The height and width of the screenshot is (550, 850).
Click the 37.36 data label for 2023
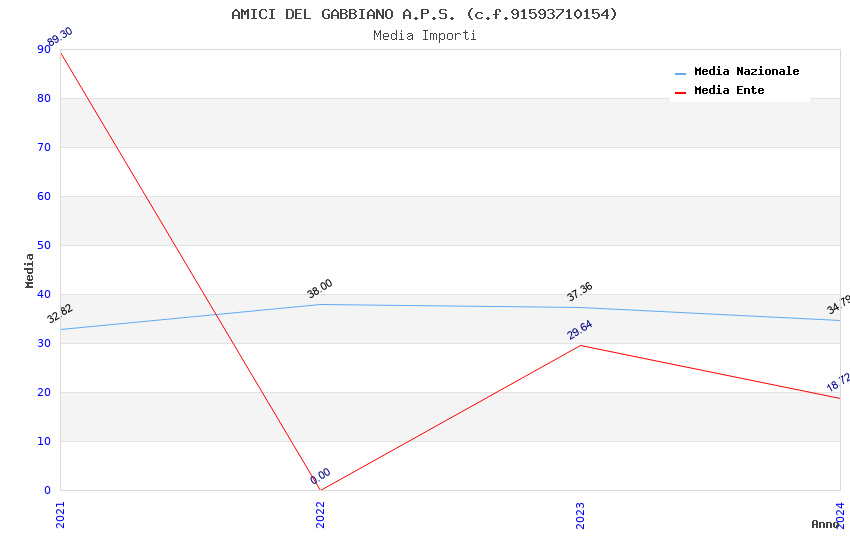[x=580, y=292]
